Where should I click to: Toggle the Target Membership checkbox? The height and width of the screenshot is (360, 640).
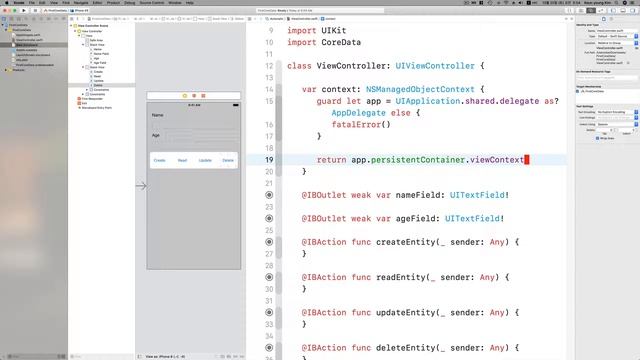coord(578,91)
